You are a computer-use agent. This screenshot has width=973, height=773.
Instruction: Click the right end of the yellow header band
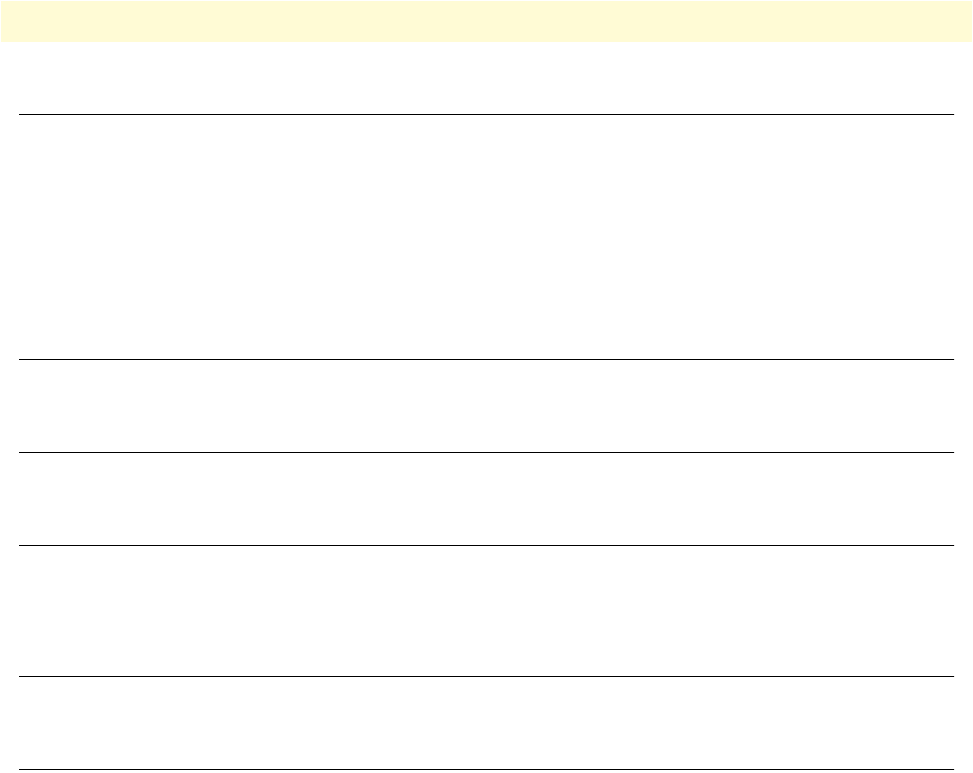964,20
